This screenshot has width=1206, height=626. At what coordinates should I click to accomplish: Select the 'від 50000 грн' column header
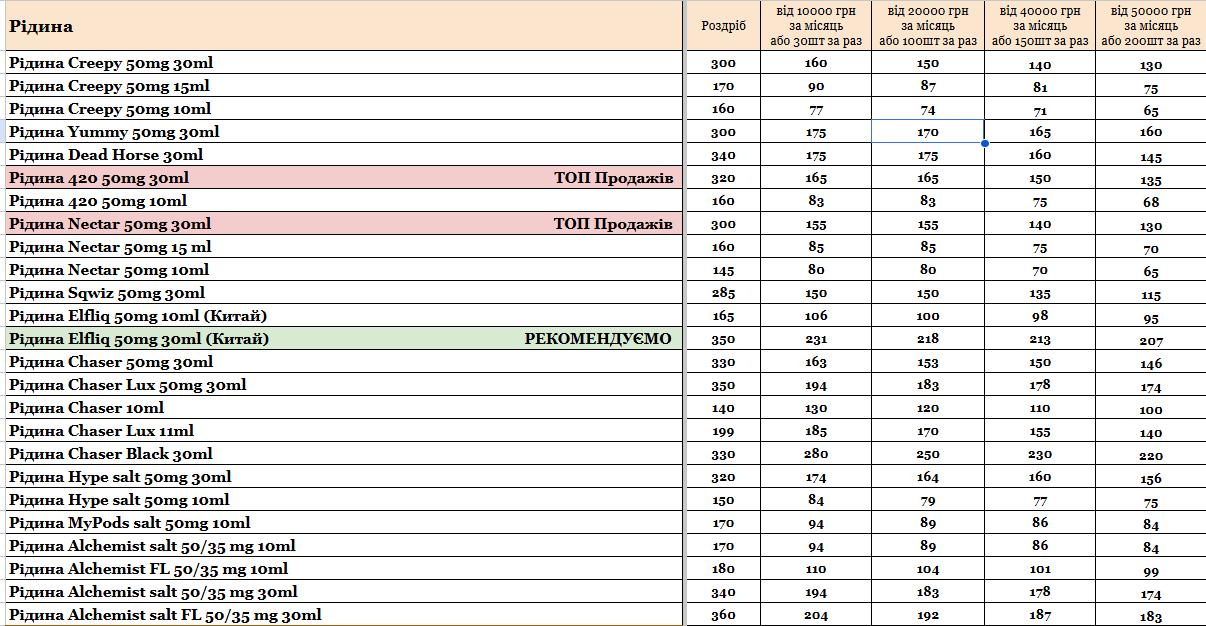coord(1151,26)
